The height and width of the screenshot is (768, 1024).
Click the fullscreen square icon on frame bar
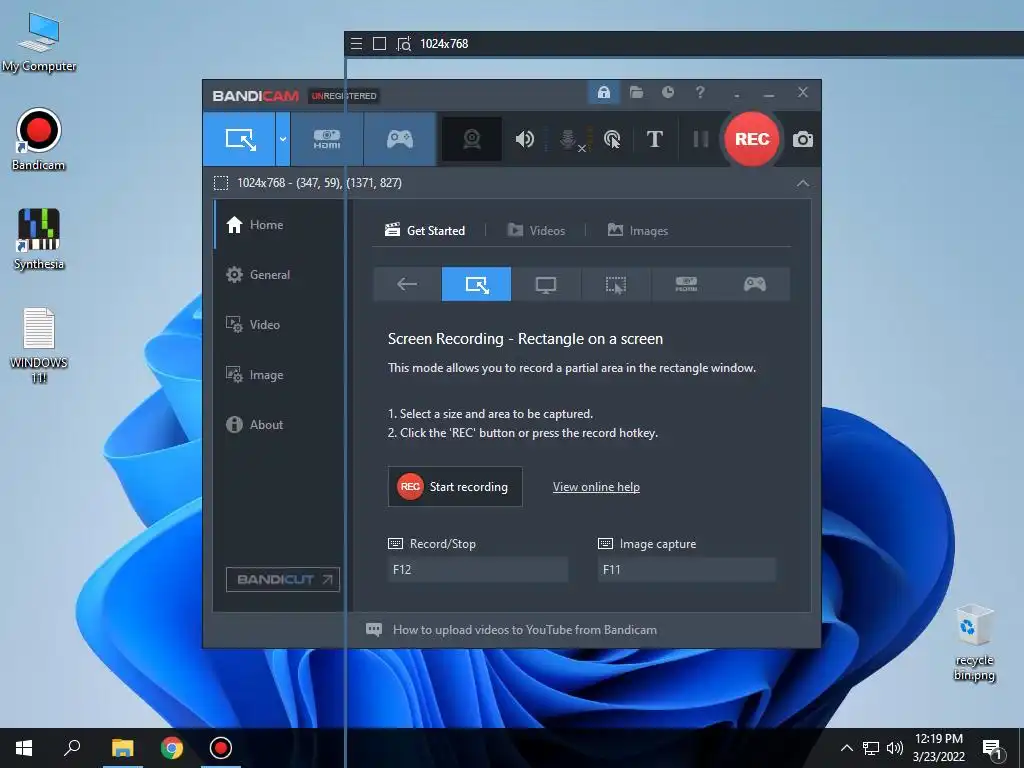[379, 44]
